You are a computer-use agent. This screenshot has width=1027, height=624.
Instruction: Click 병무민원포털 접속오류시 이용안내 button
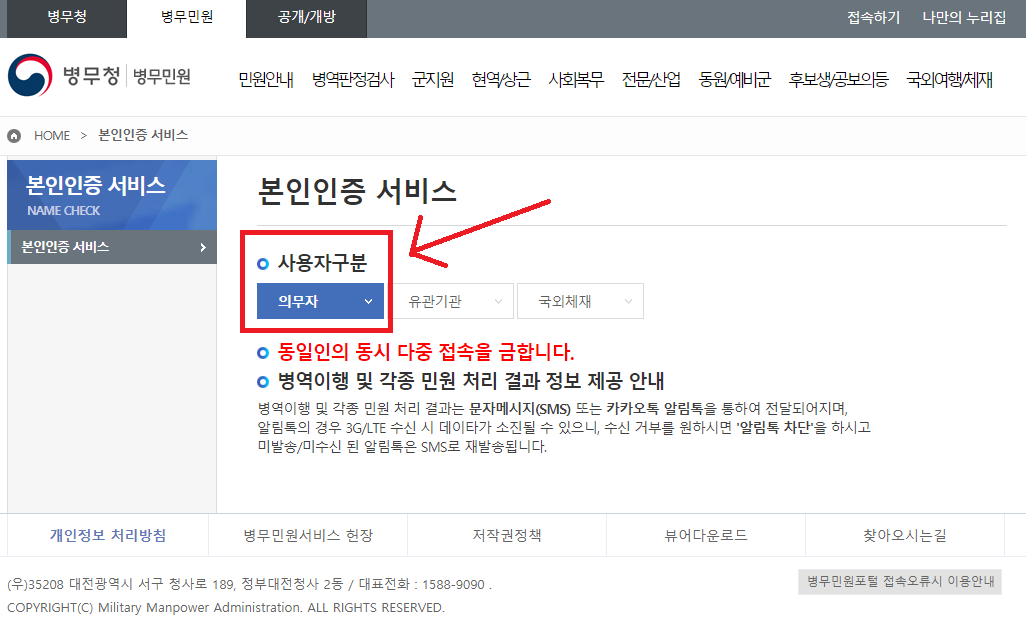click(x=899, y=582)
